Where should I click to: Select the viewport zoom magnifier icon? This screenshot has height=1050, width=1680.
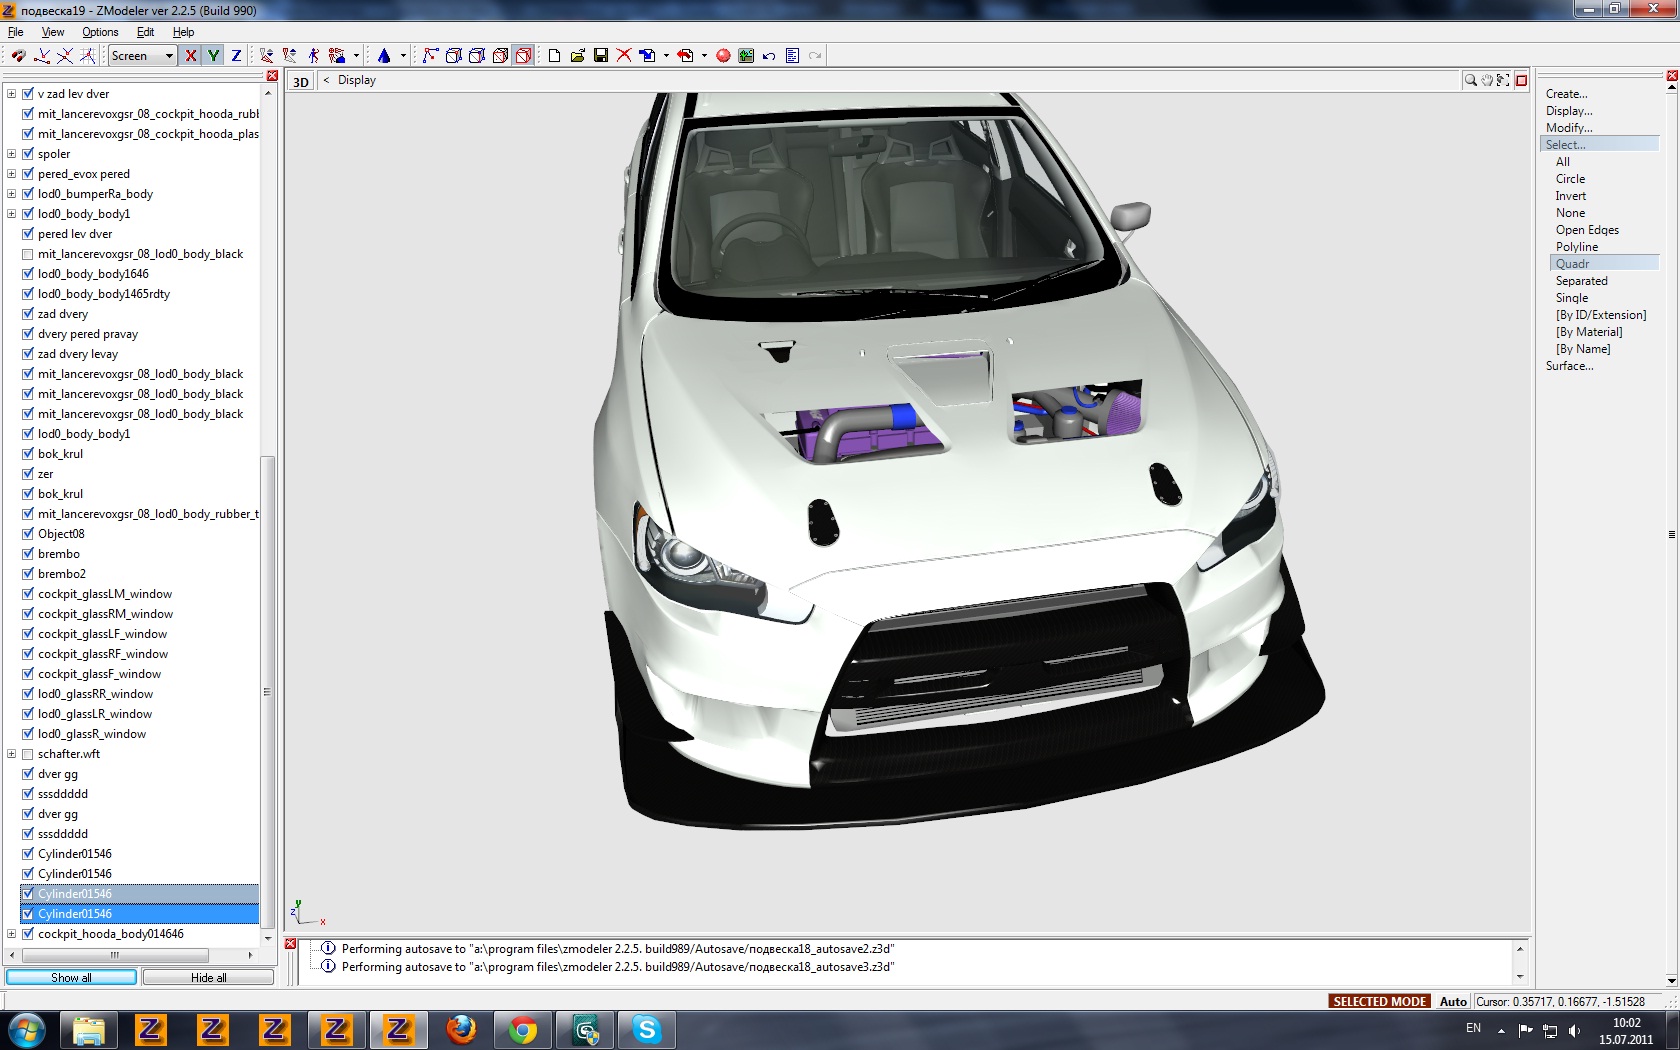[x=1471, y=80]
